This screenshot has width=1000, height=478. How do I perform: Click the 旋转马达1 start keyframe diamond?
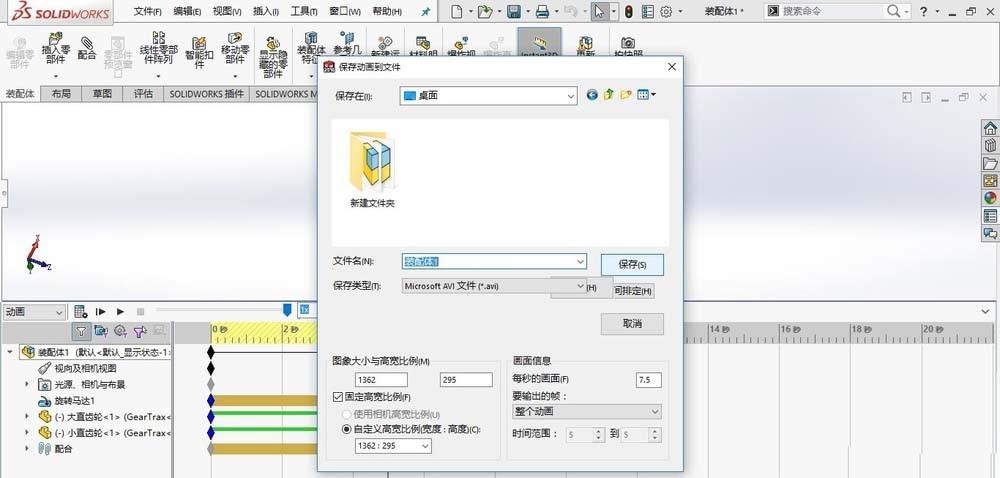[211, 400]
